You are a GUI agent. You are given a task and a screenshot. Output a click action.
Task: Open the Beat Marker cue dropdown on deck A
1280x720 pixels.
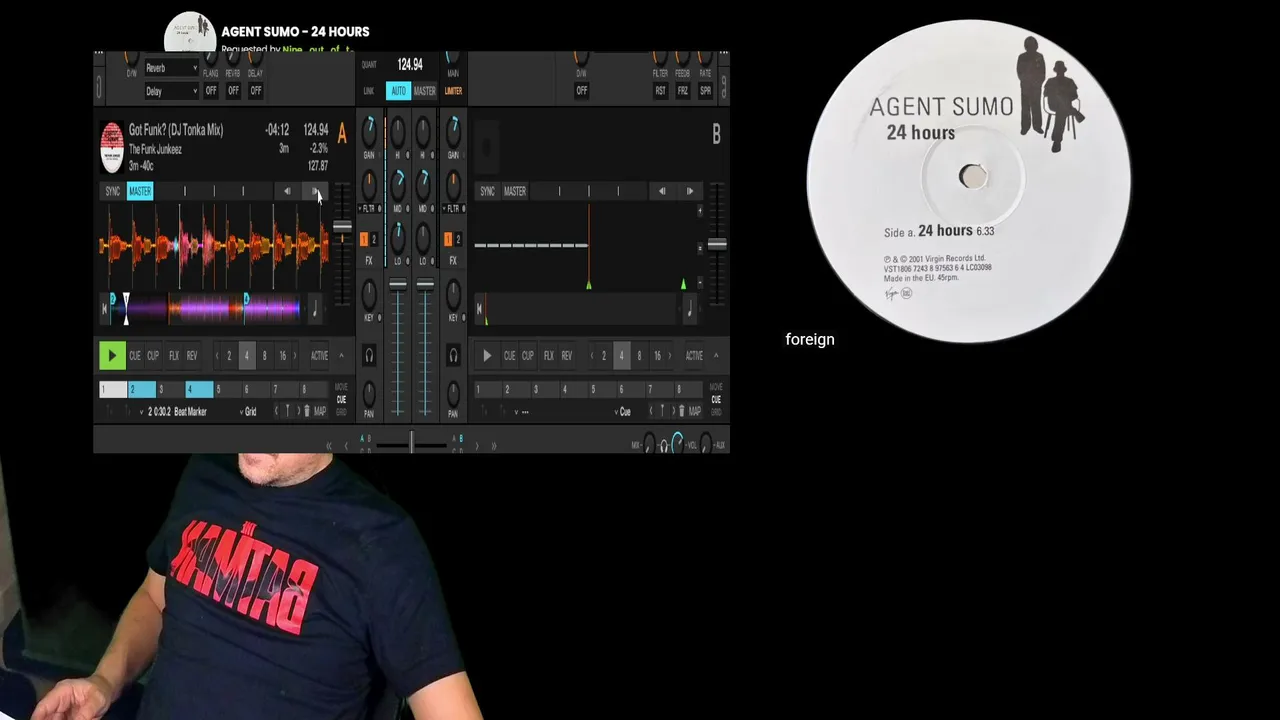pos(175,411)
